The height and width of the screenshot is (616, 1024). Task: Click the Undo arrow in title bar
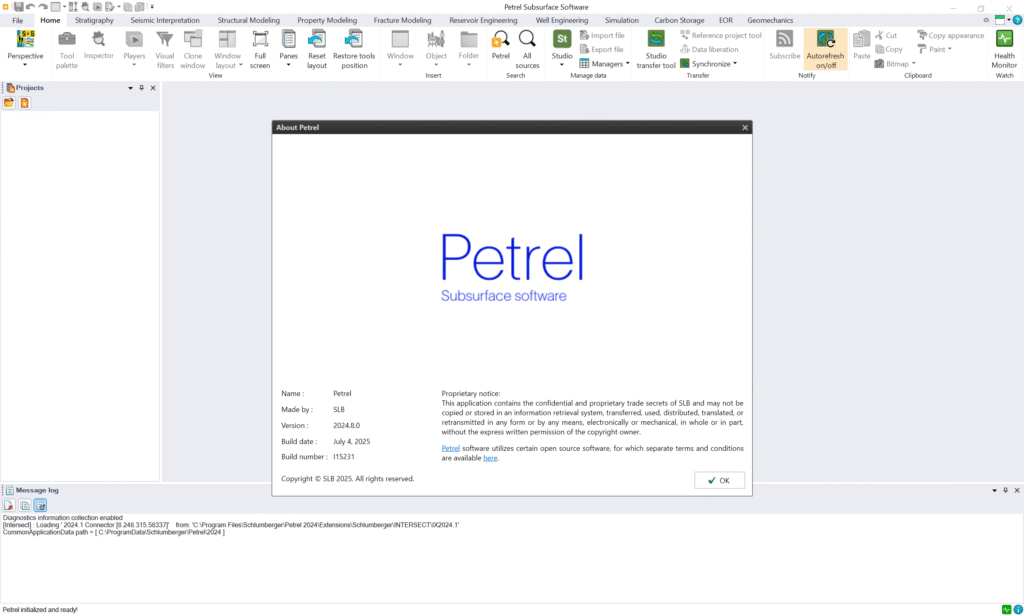tap(30, 7)
